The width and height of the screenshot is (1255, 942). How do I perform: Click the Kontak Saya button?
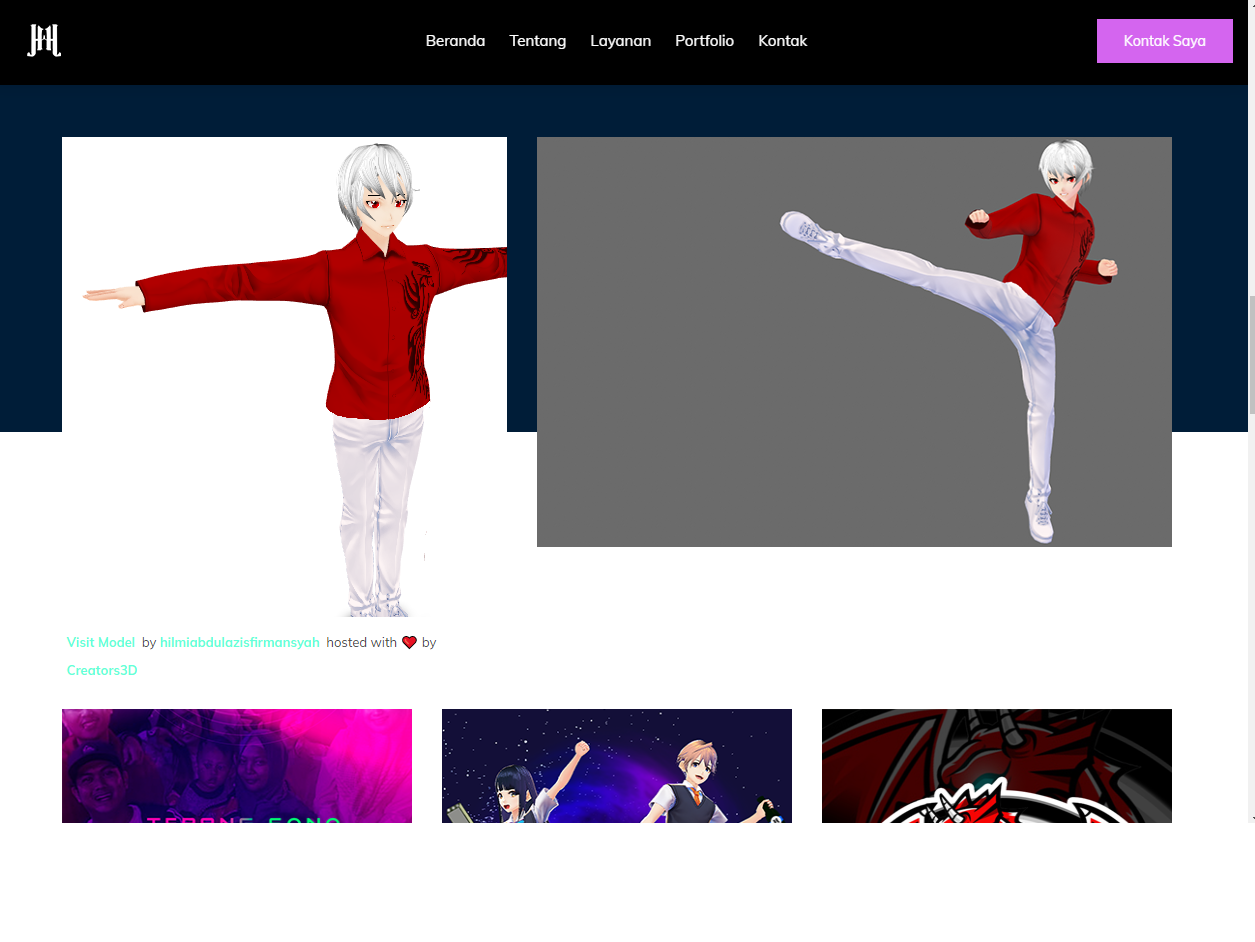(1164, 41)
